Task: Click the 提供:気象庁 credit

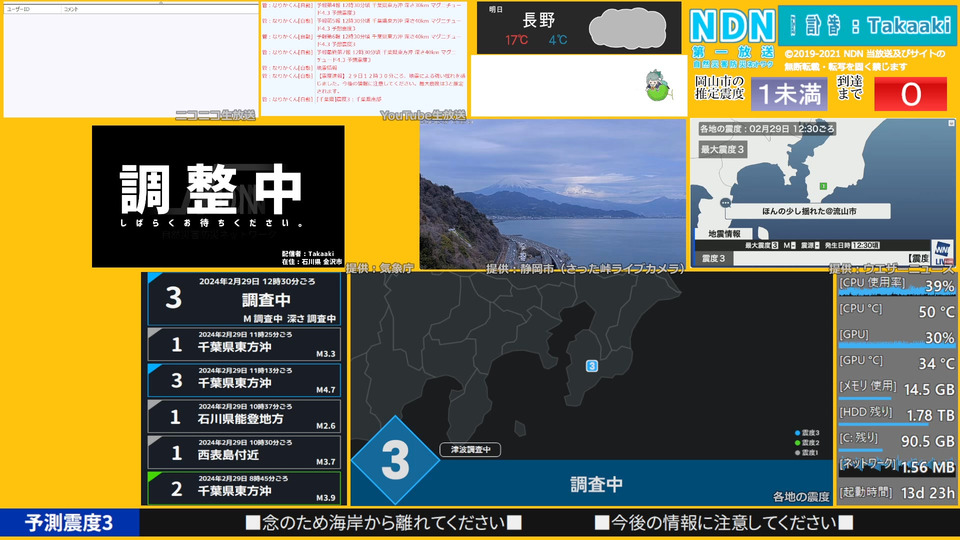Action: (380, 268)
